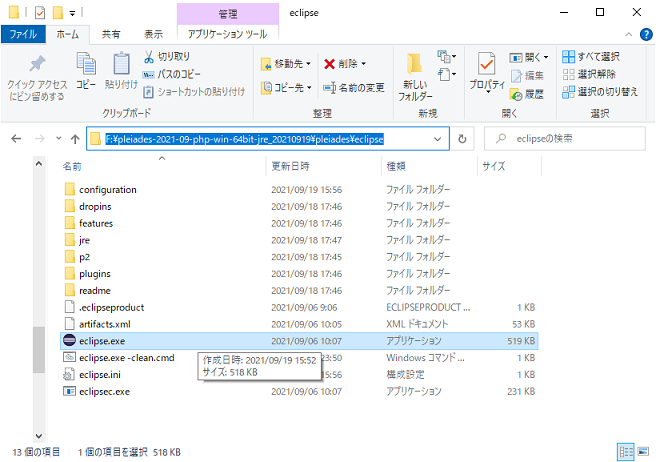Click Paste Shortcut (ショートカットの貼り付け)
This screenshot has width=656, height=462.
(x=194, y=92)
